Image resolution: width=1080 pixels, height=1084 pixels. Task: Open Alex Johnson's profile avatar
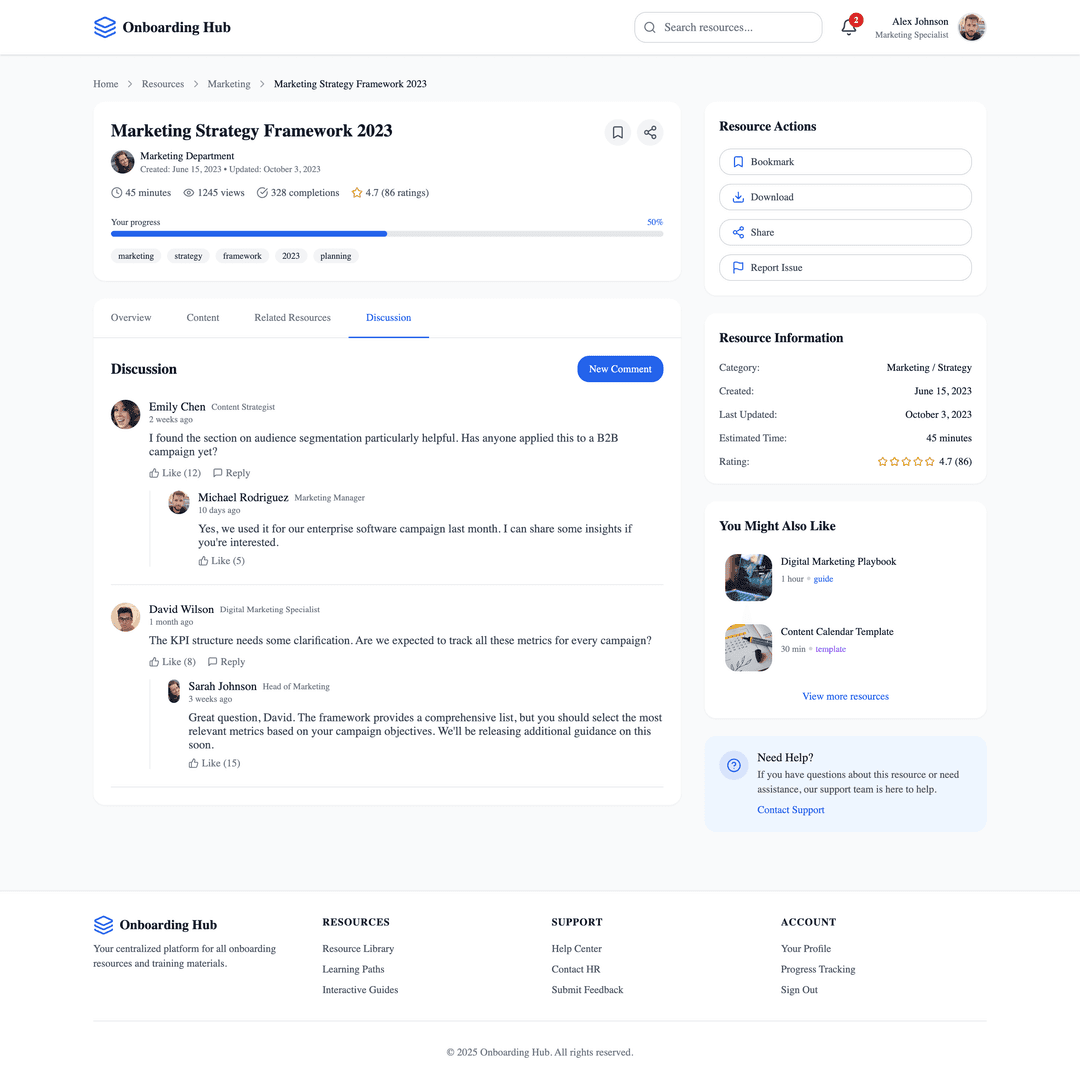[971, 27]
